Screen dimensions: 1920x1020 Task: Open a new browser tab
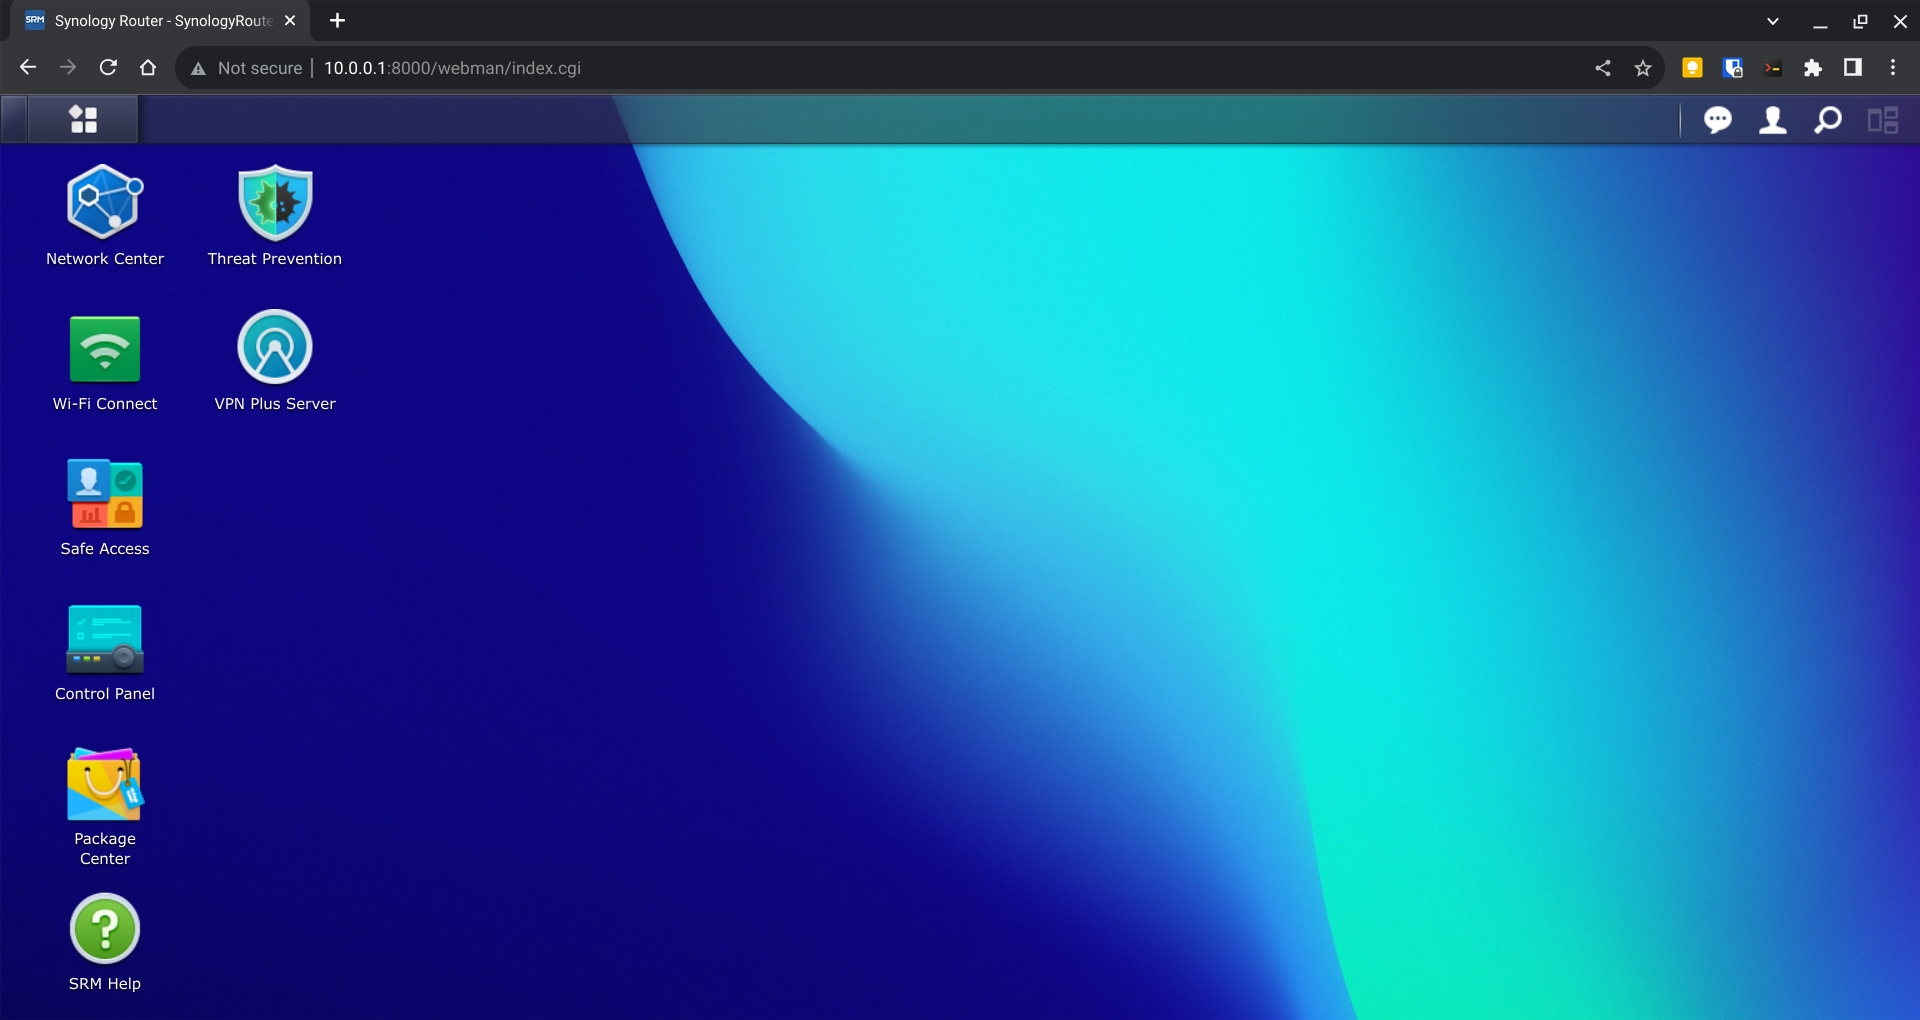pos(338,21)
